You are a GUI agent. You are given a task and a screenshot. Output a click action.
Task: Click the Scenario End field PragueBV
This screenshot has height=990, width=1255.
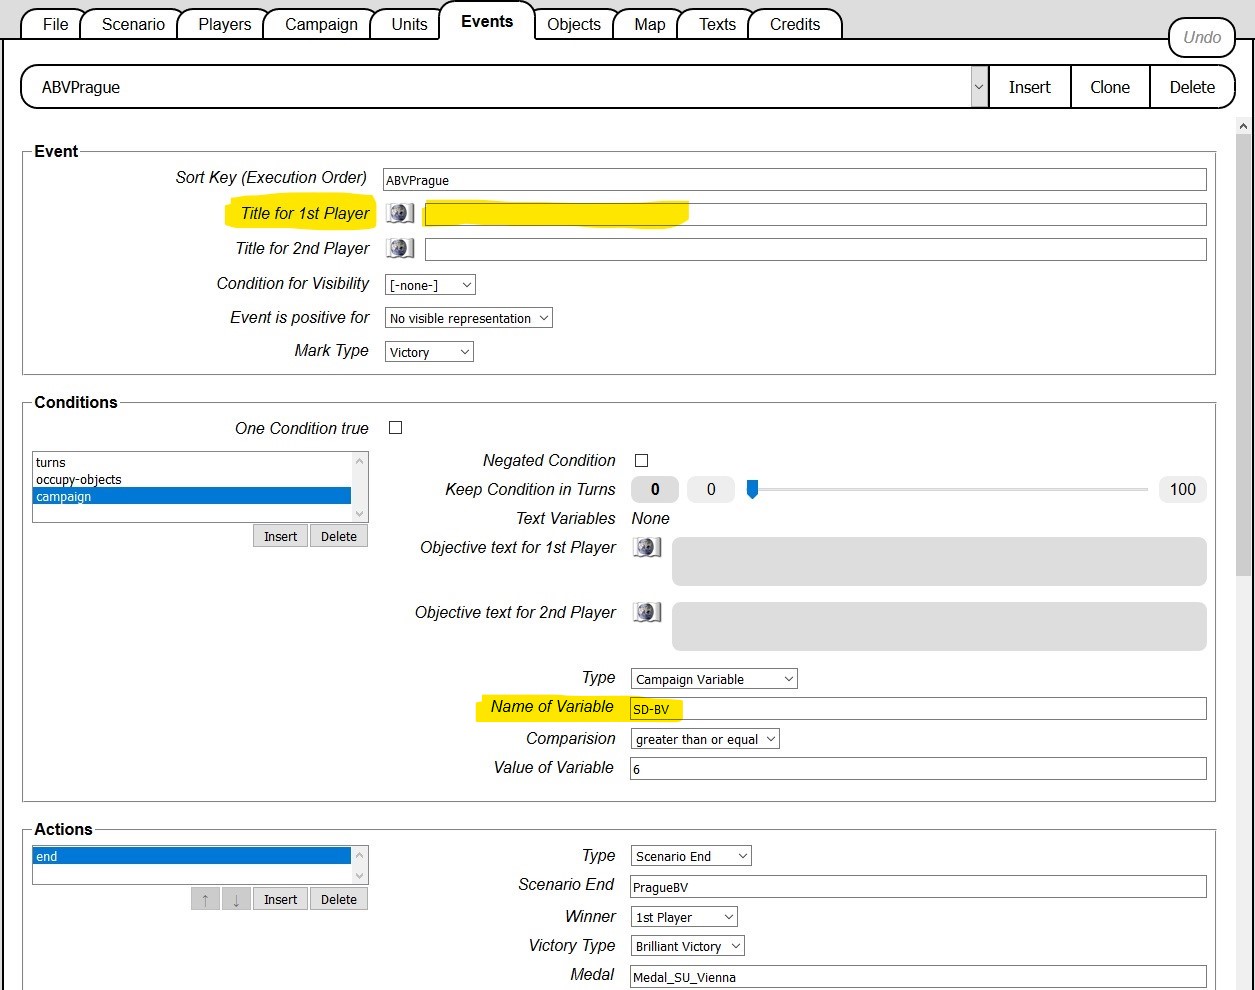tap(918, 887)
